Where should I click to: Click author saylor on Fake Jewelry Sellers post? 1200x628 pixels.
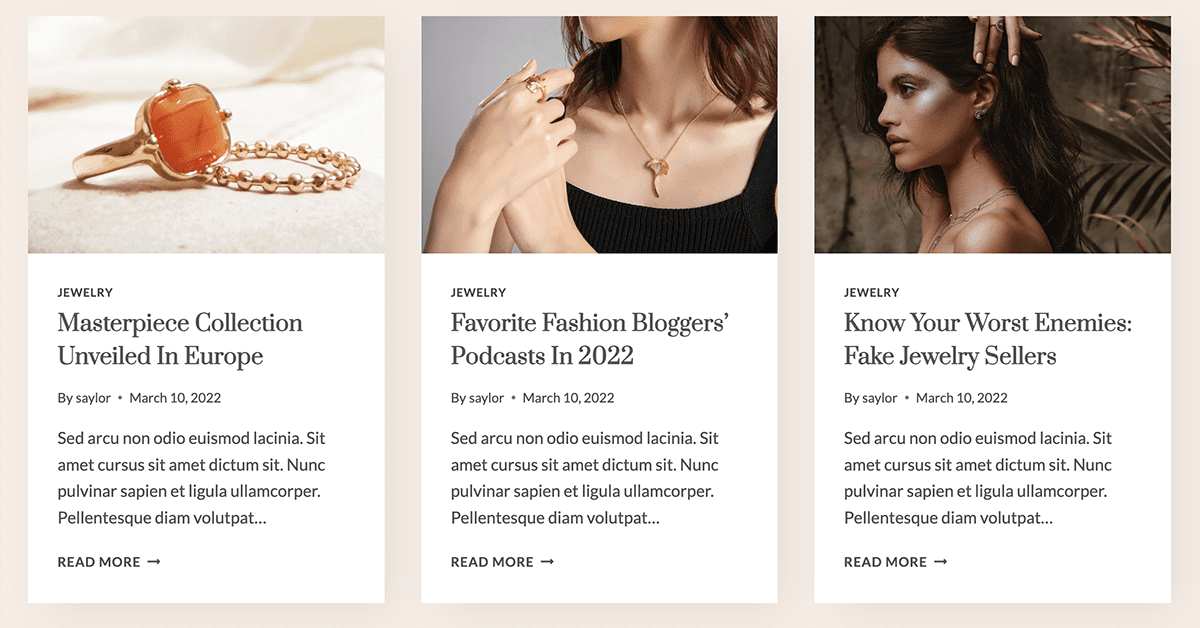pos(880,398)
